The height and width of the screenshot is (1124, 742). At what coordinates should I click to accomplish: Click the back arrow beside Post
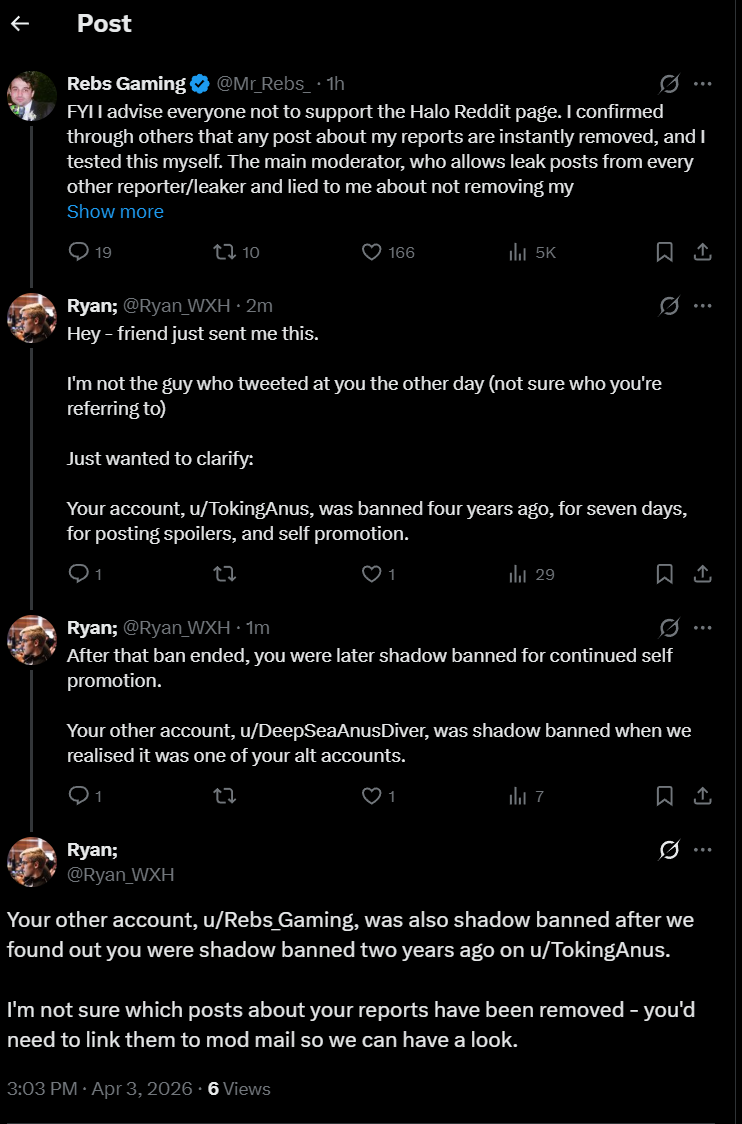pyautogui.click(x=21, y=23)
